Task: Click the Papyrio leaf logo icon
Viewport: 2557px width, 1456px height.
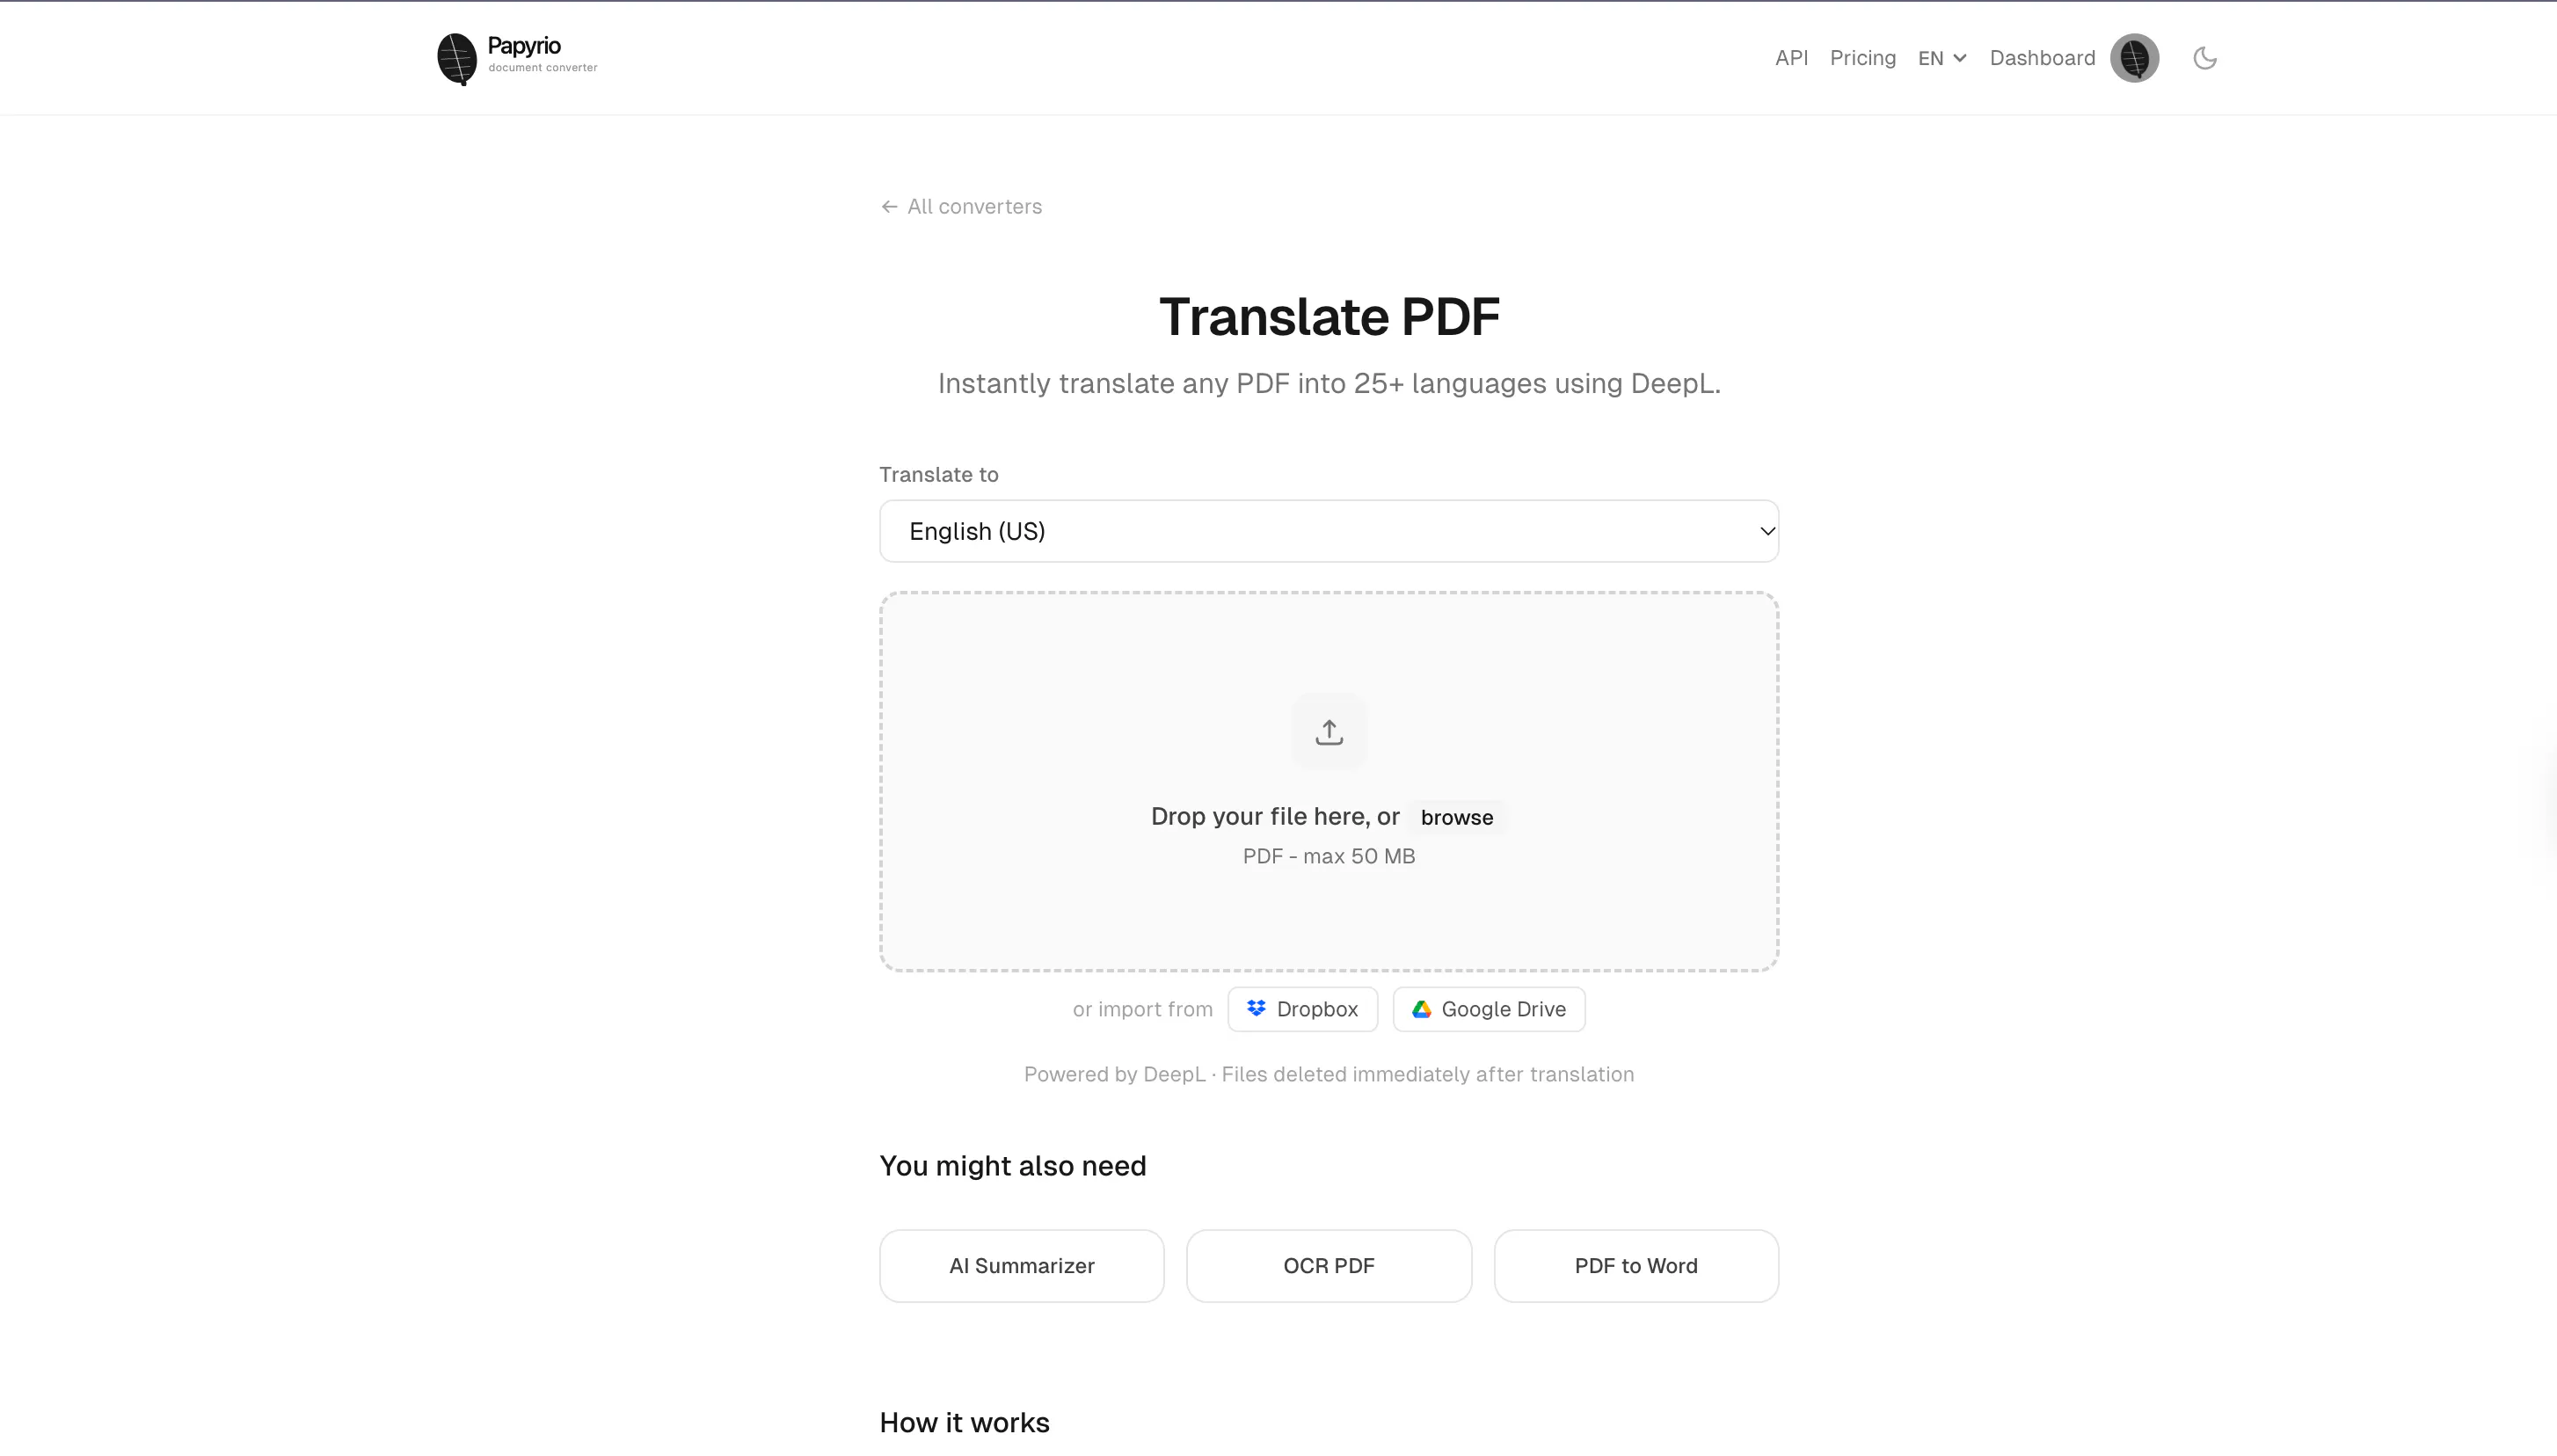Action: pos(457,59)
